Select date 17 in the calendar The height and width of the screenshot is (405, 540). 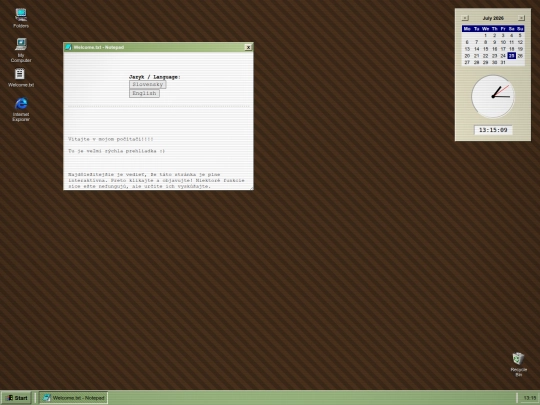pos(503,49)
